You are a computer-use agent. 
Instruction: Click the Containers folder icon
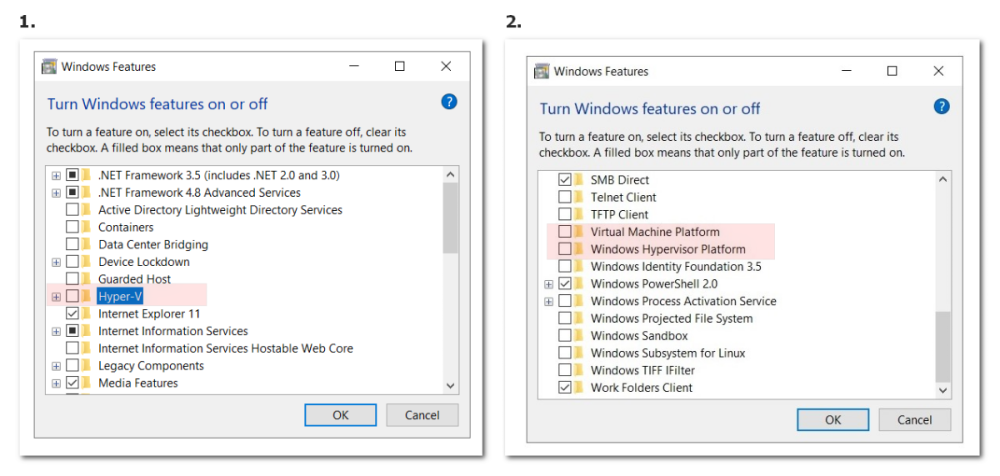(x=88, y=227)
